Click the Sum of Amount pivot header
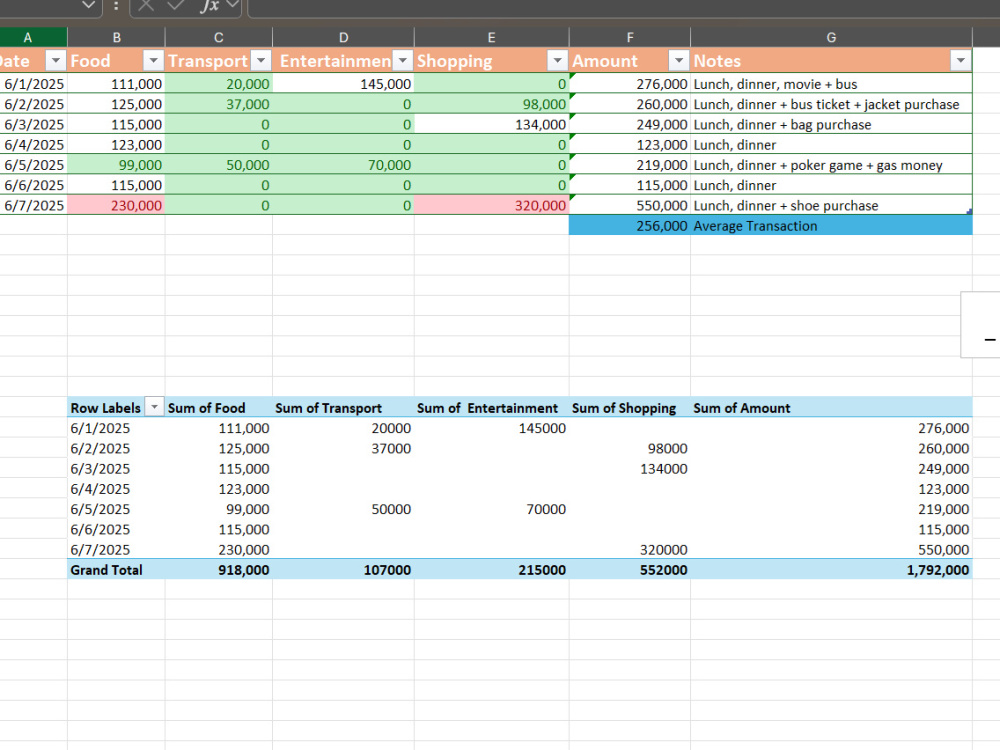Image resolution: width=1000 pixels, height=750 pixels. 831,408
